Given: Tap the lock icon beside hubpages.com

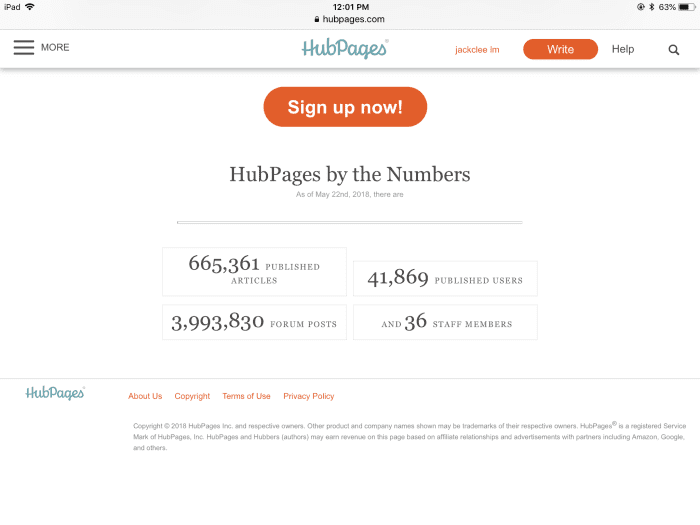Looking at the screenshot, I should [317, 19].
